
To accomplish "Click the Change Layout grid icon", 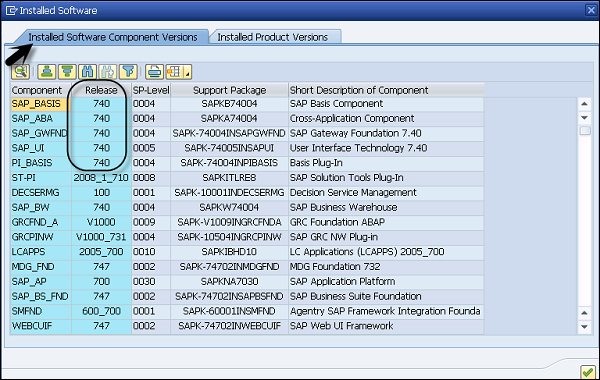I will click(174, 72).
